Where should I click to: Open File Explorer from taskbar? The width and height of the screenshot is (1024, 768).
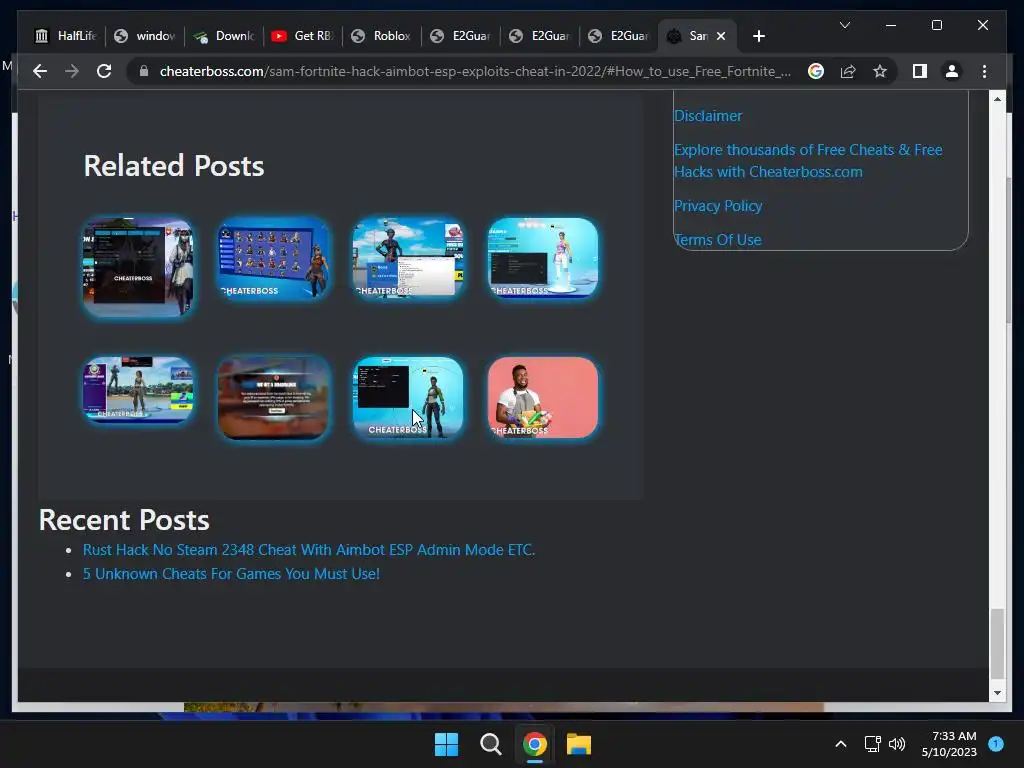pyautogui.click(x=579, y=744)
